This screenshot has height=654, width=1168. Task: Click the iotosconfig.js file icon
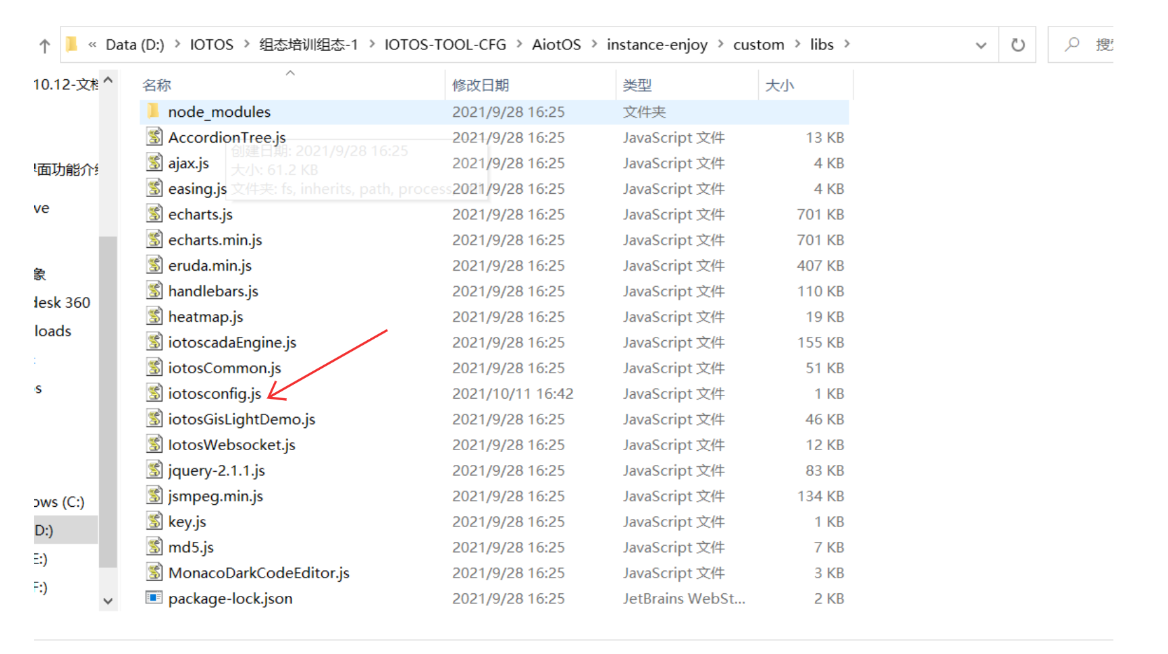point(154,393)
